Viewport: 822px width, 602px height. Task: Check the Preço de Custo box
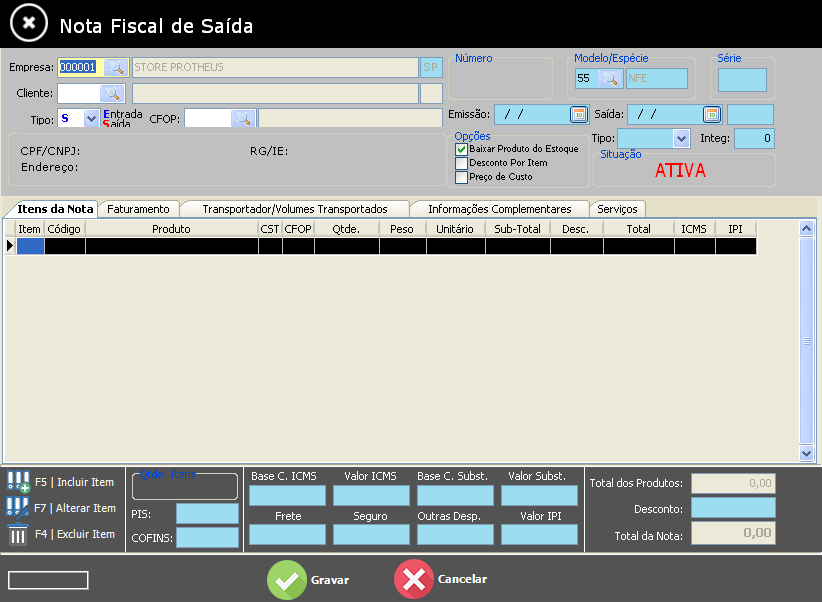[461, 177]
